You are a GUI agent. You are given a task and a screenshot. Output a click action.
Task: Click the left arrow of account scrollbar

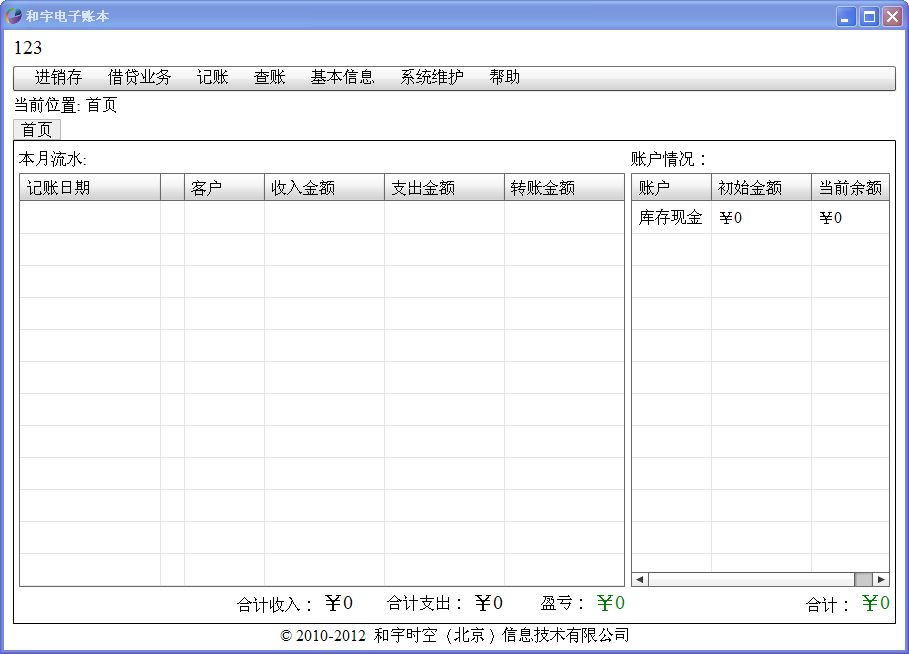click(x=640, y=579)
